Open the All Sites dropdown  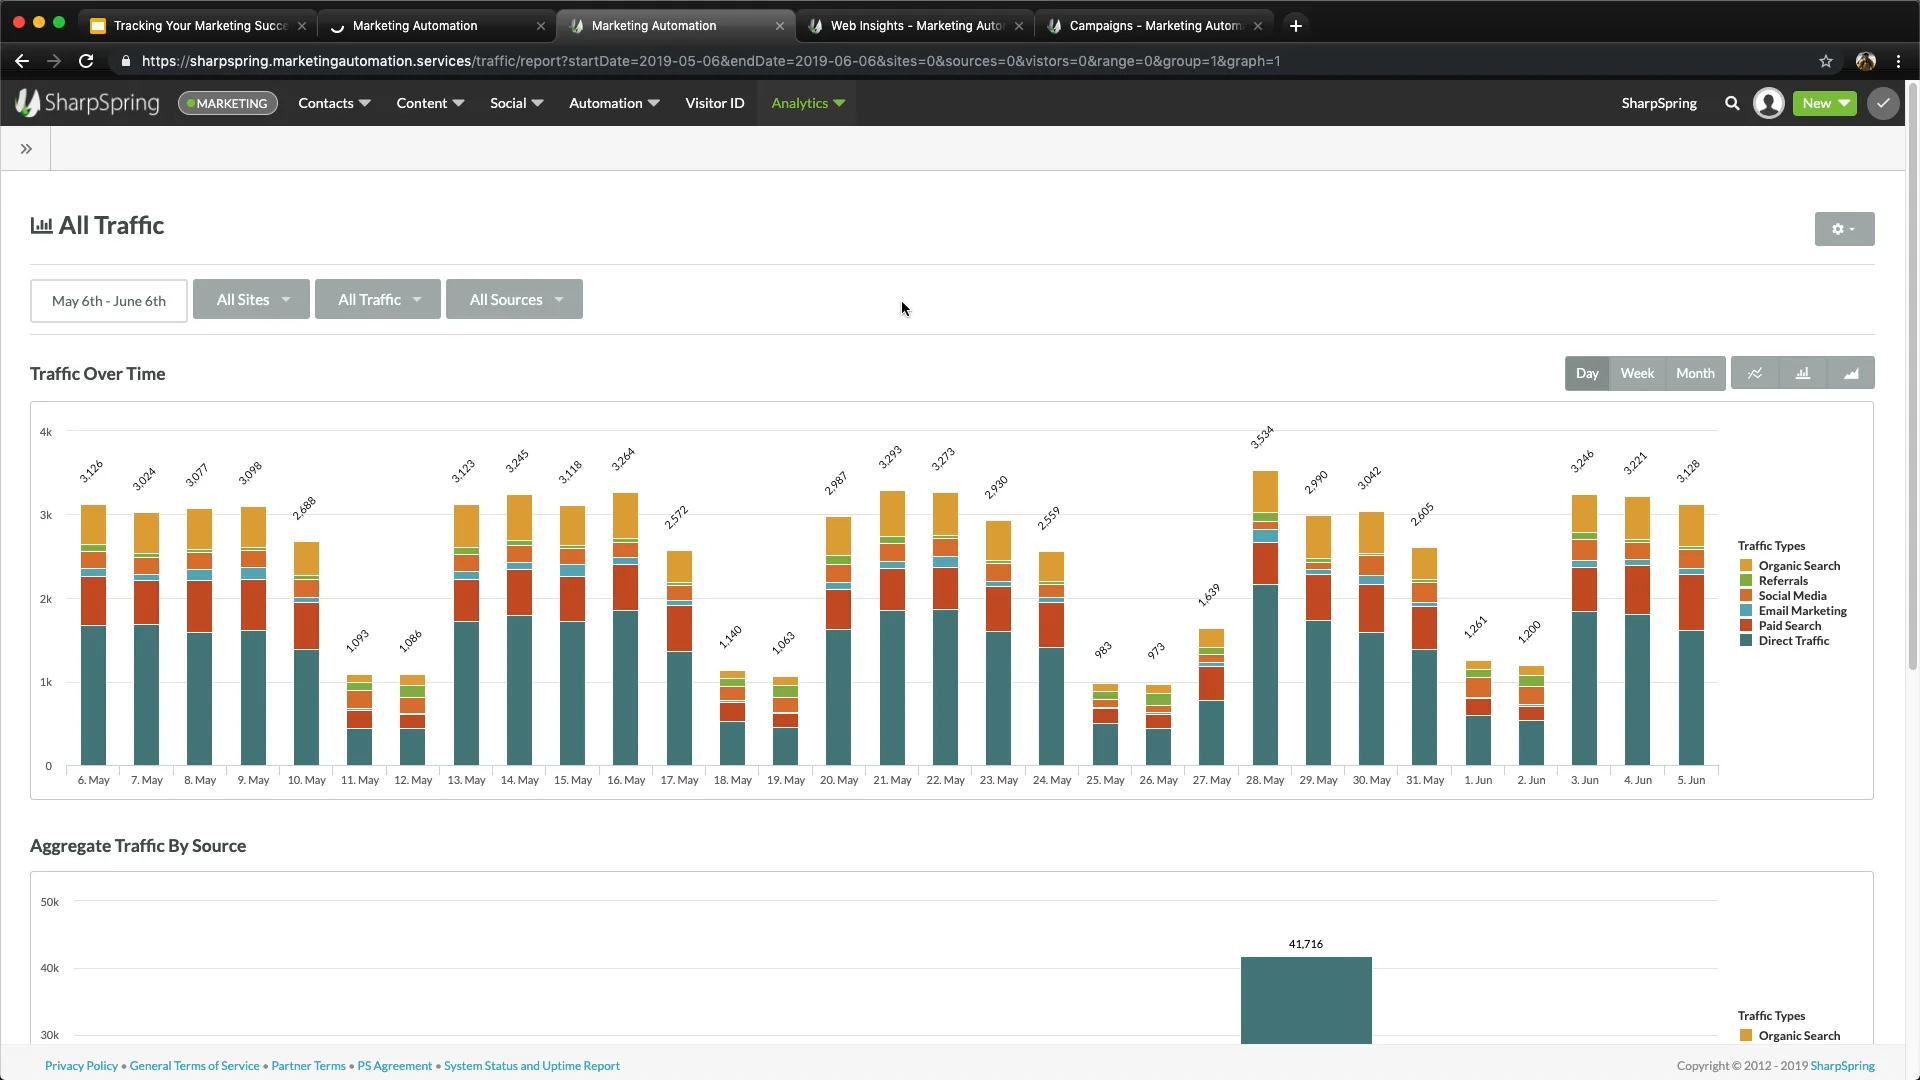pos(251,299)
